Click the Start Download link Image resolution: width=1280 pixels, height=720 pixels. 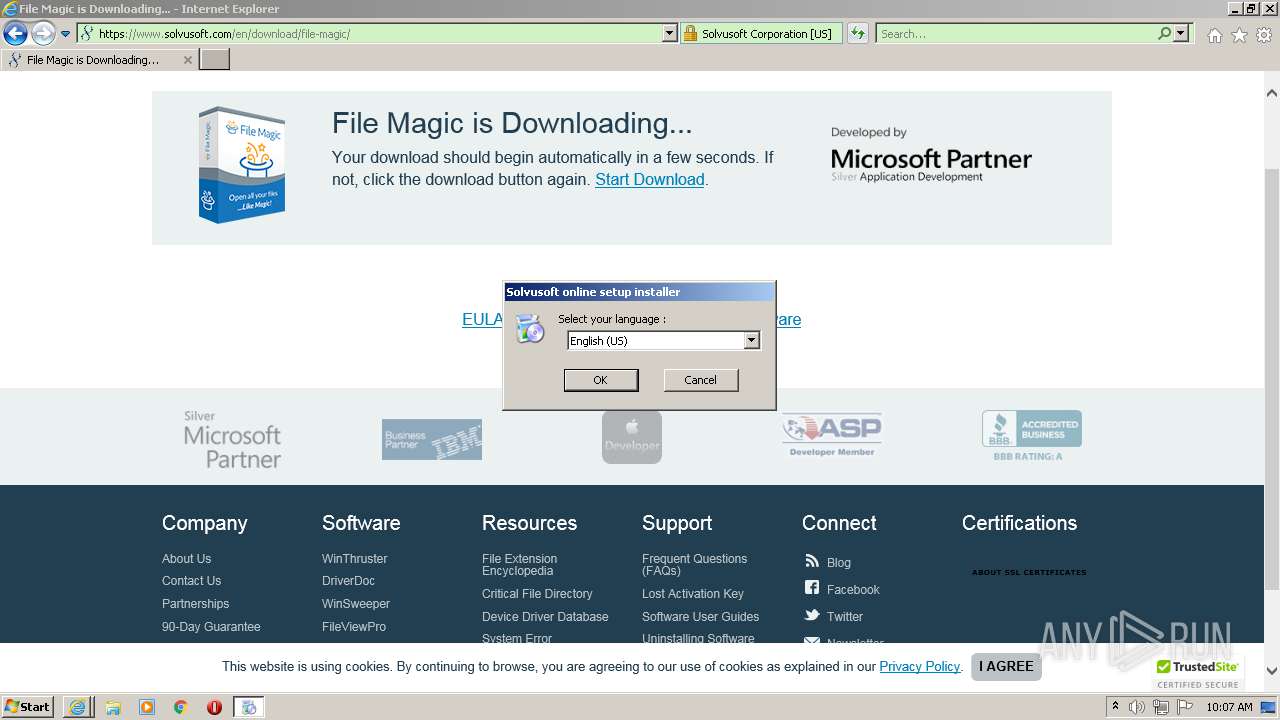point(650,180)
